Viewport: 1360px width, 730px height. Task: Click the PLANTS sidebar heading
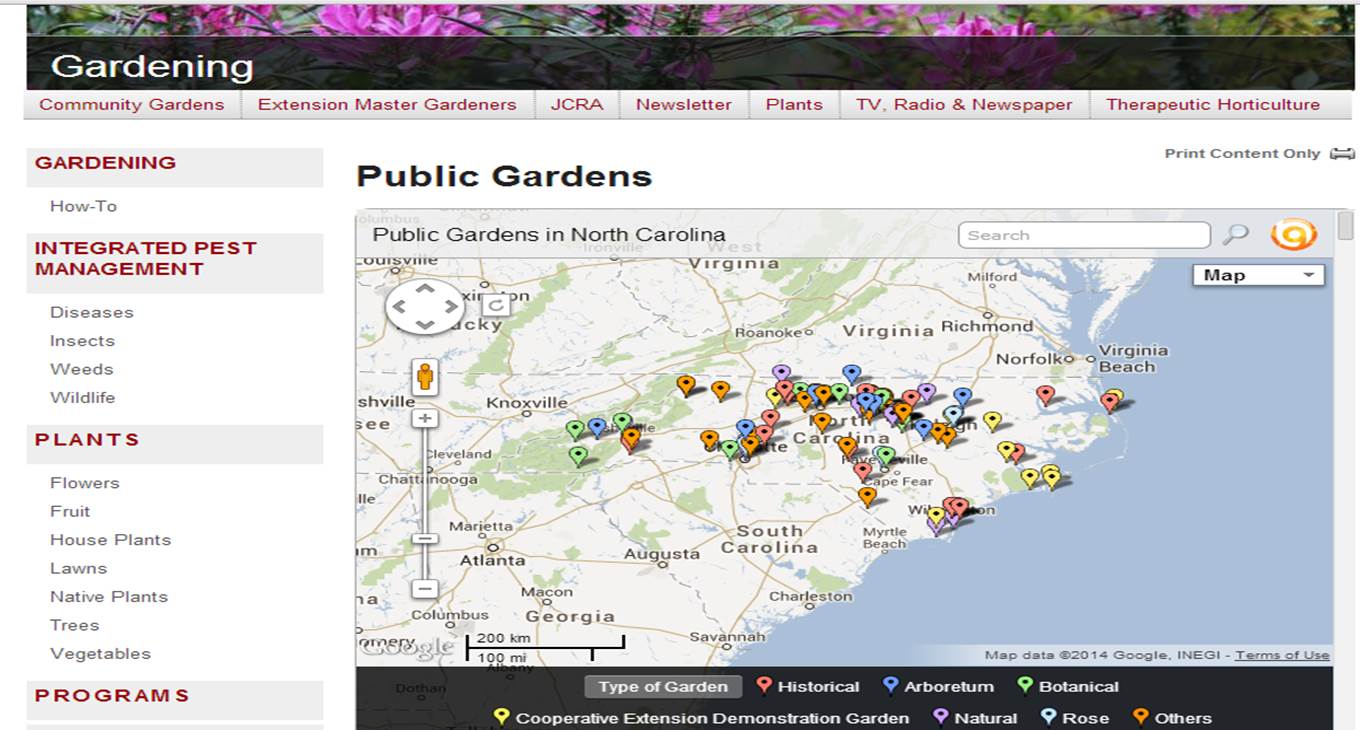[87, 440]
